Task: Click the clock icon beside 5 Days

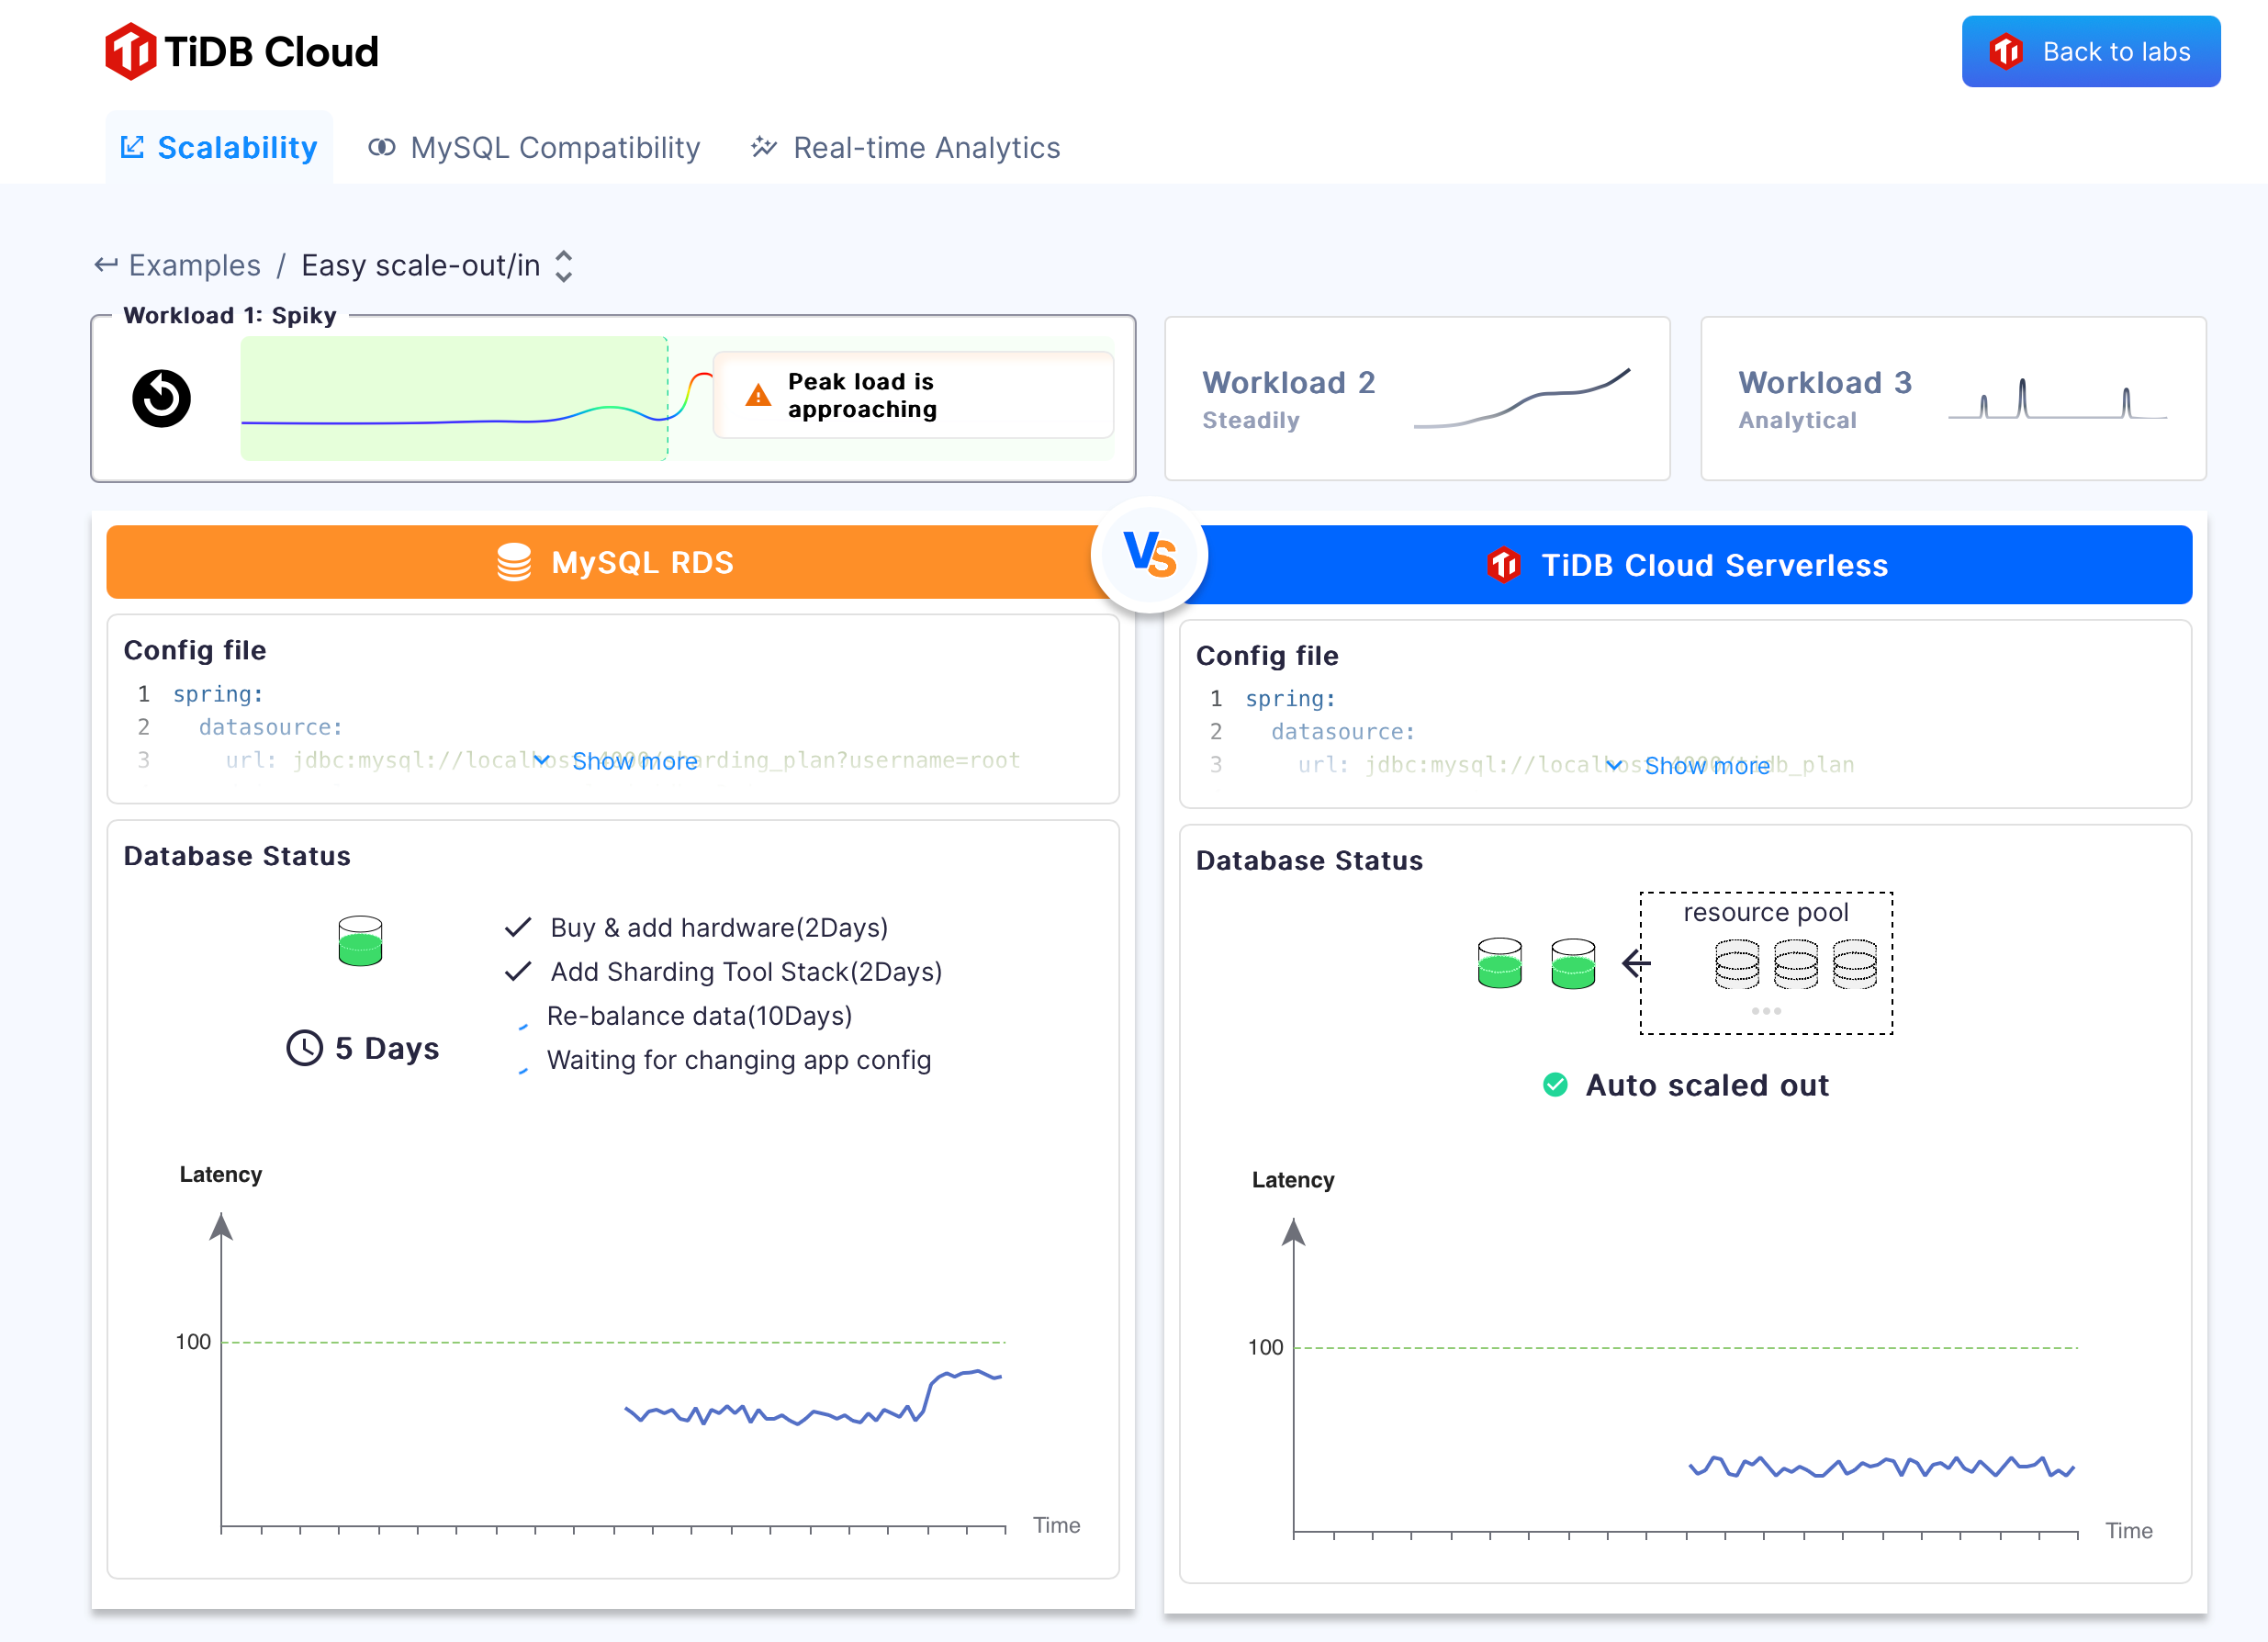Action: pos(304,1048)
